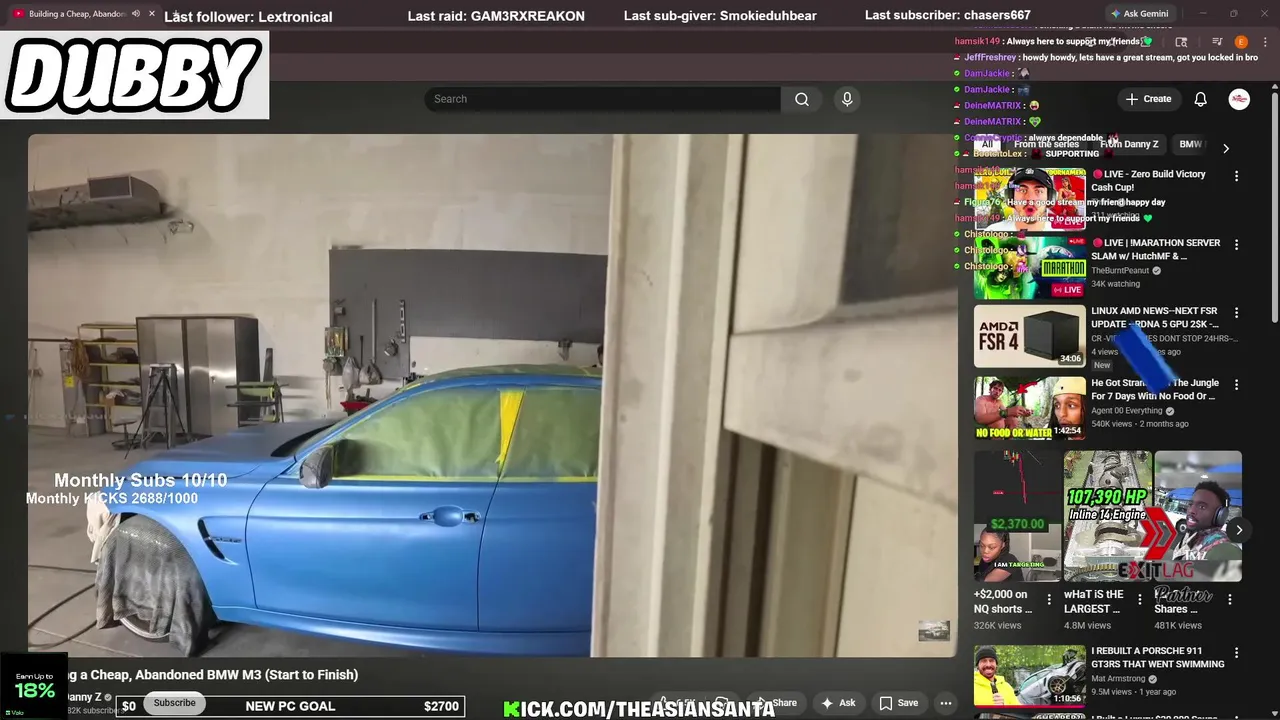Mute the Building a Cheap browser tab

136,14
